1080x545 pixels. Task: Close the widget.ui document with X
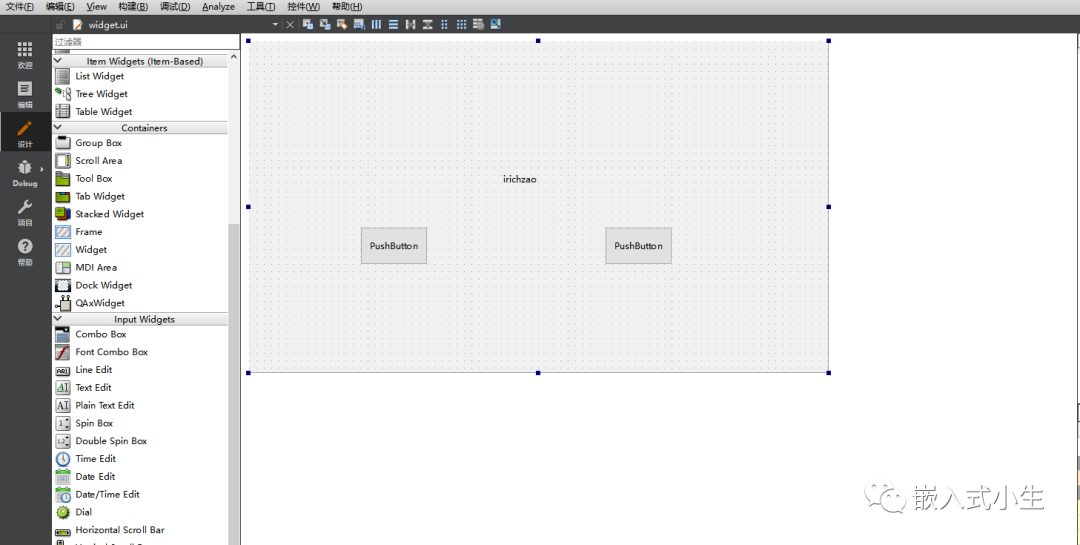coord(290,24)
